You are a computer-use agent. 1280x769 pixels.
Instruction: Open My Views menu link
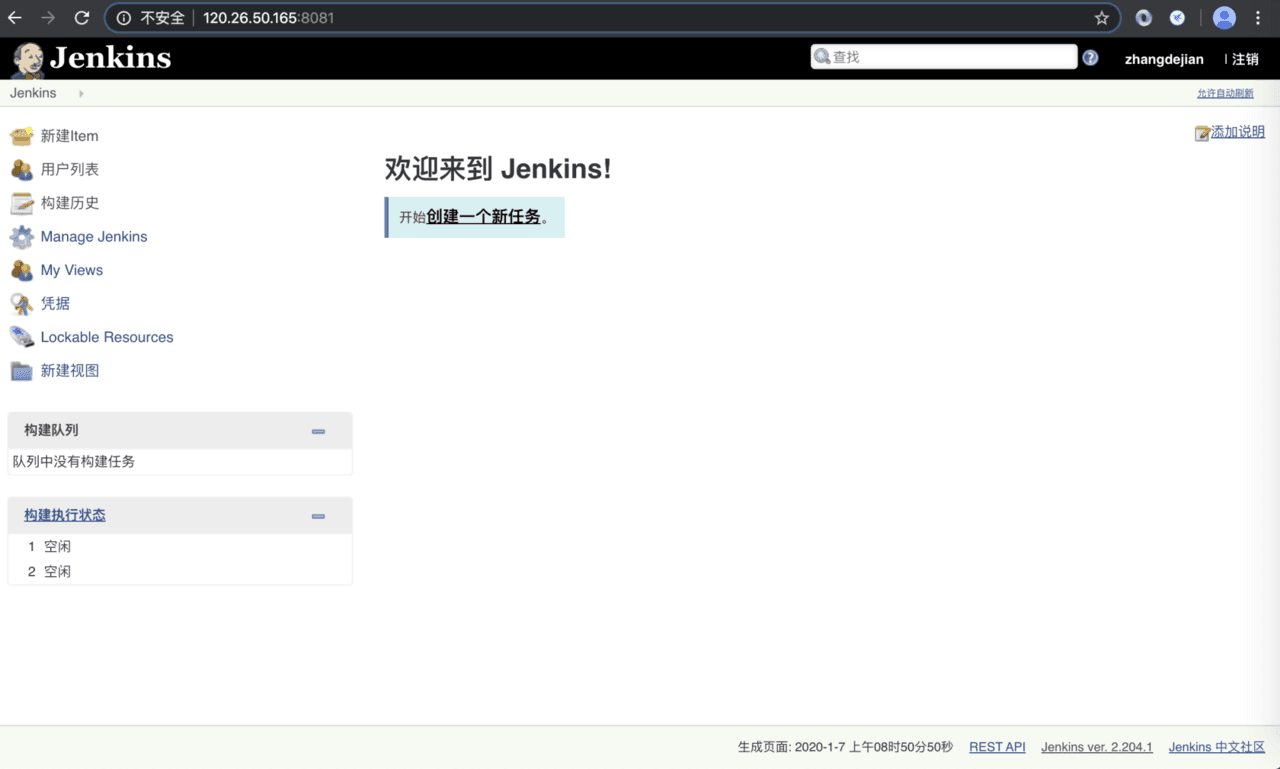72,270
